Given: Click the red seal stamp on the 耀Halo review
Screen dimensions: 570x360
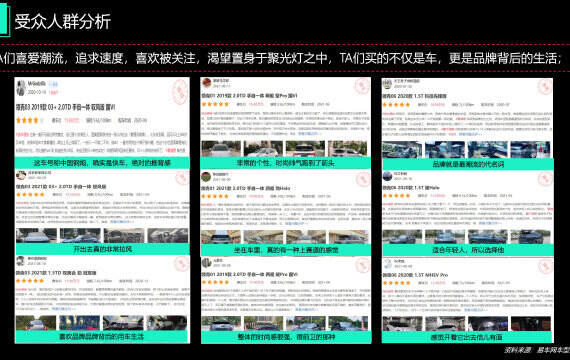Looking at the screenshot, I should 545,179.
